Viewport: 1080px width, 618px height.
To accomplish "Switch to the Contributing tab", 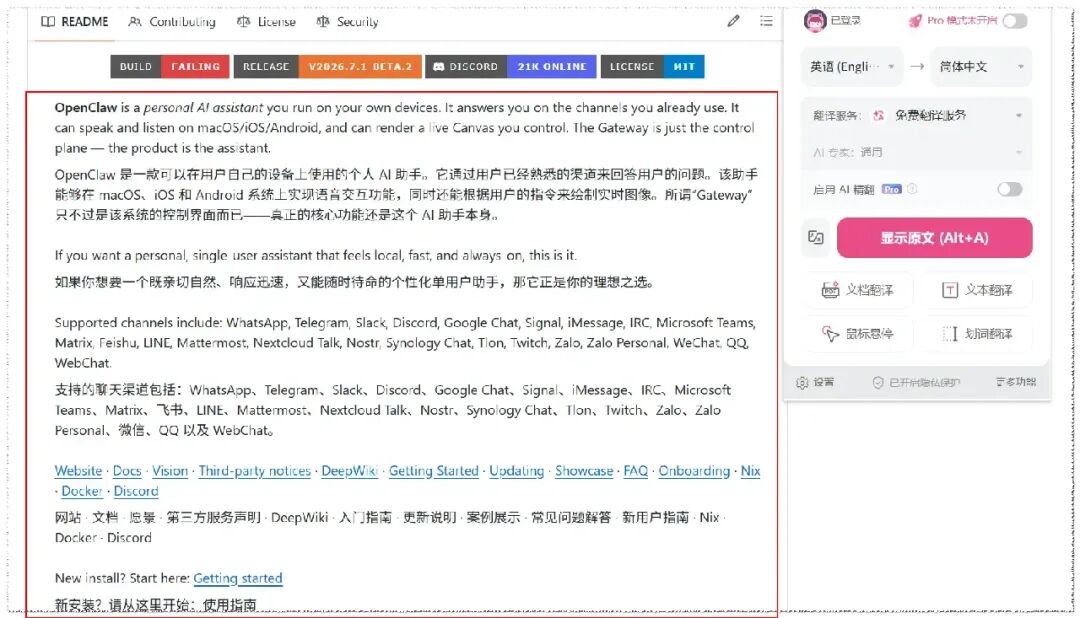I will 172,21.
